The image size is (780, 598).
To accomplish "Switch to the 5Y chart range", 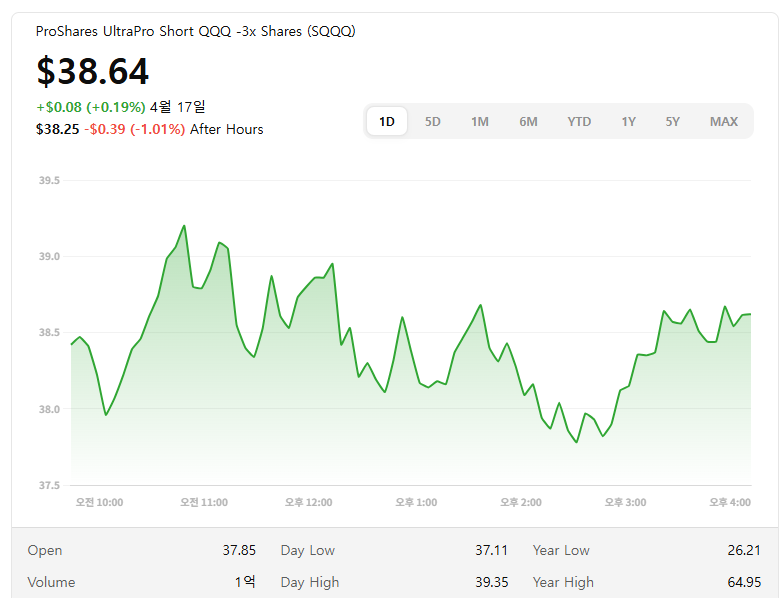I will coord(672,121).
